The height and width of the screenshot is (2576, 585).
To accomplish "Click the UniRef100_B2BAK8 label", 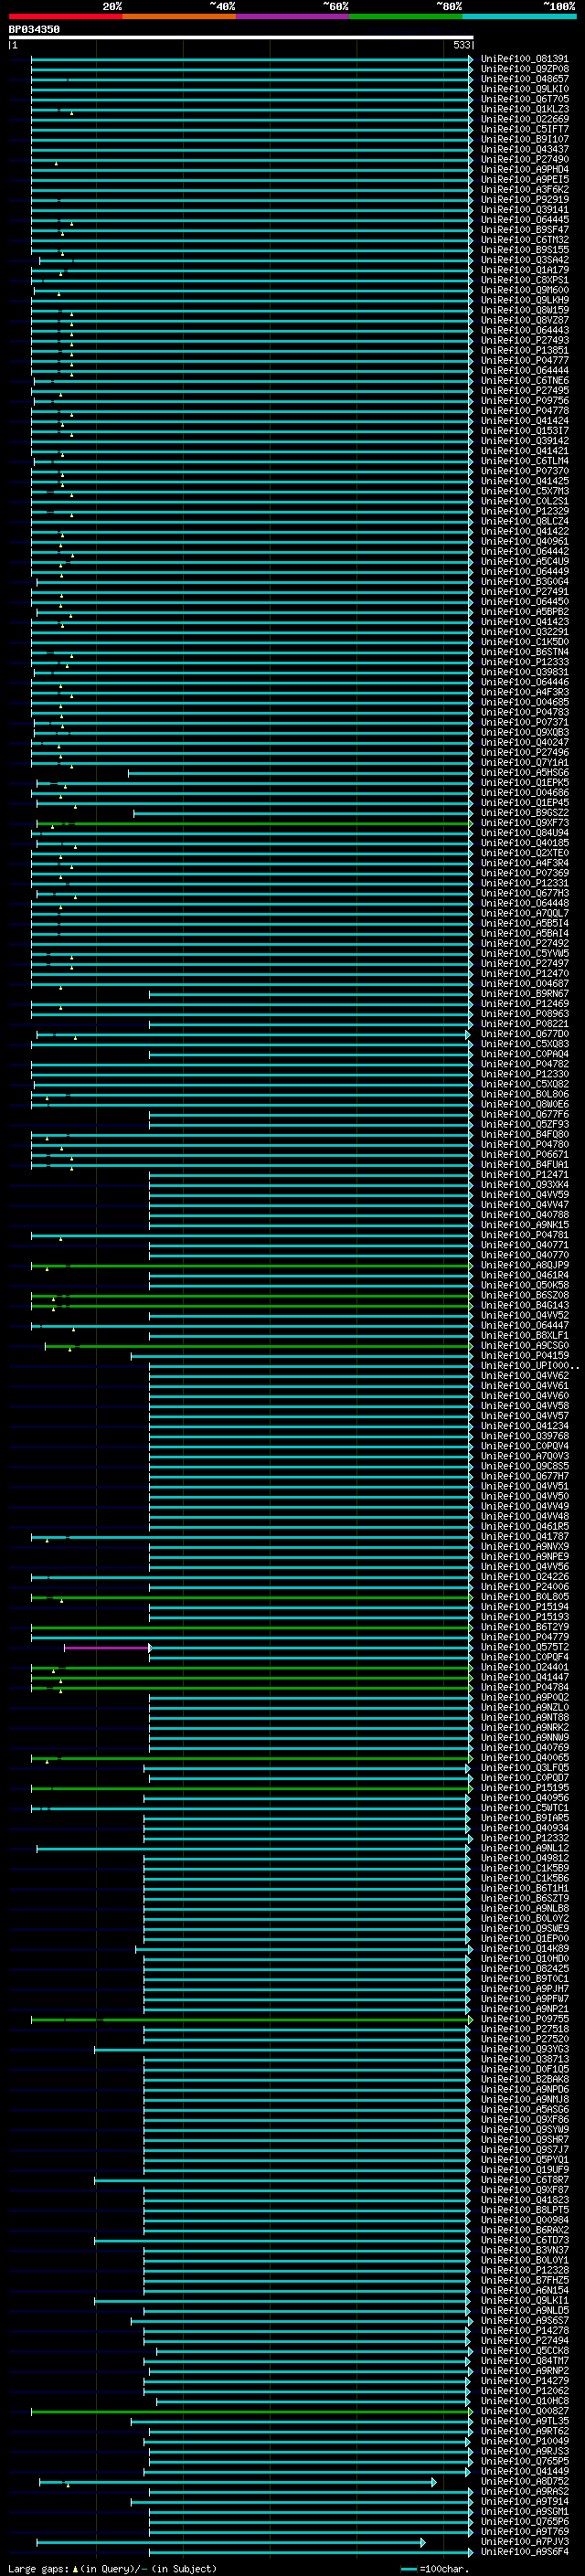I will point(525,2079).
